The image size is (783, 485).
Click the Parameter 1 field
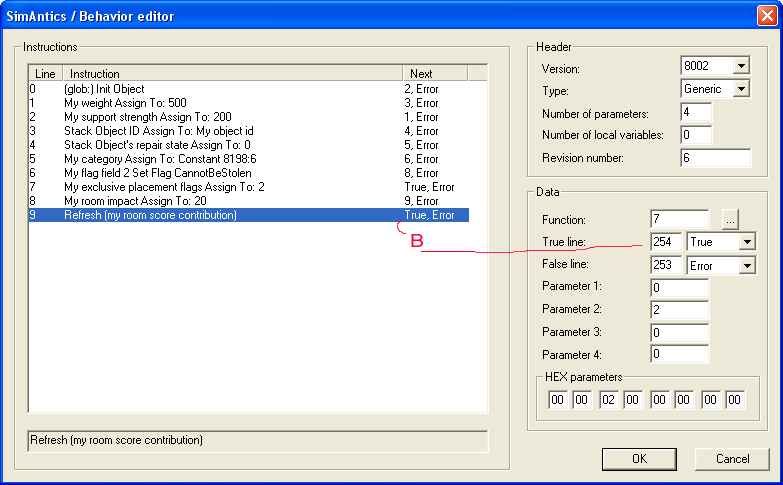[680, 288]
